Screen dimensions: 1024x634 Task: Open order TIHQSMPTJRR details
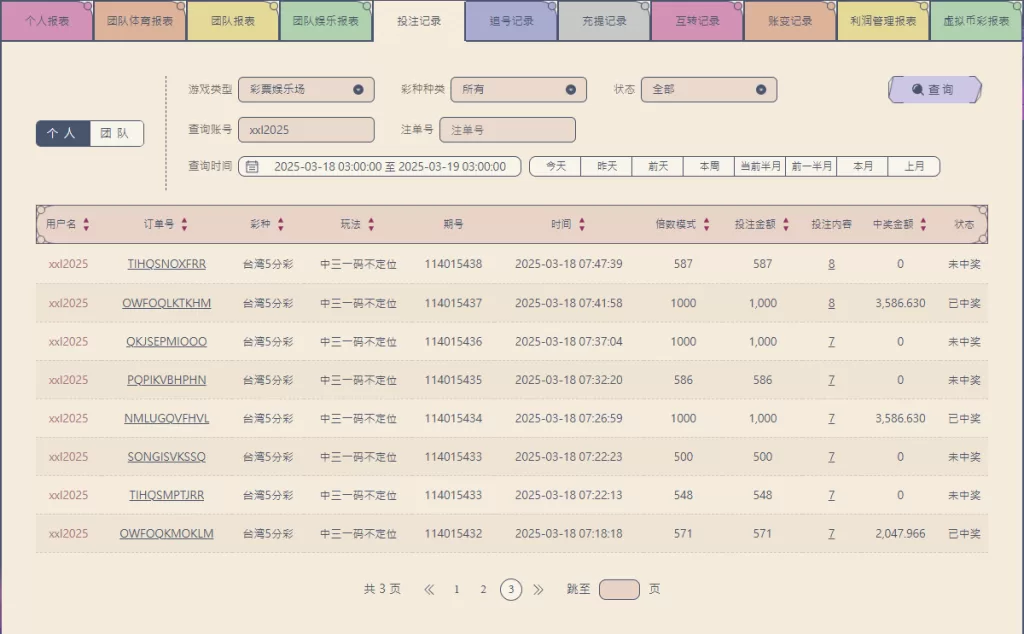click(167, 495)
